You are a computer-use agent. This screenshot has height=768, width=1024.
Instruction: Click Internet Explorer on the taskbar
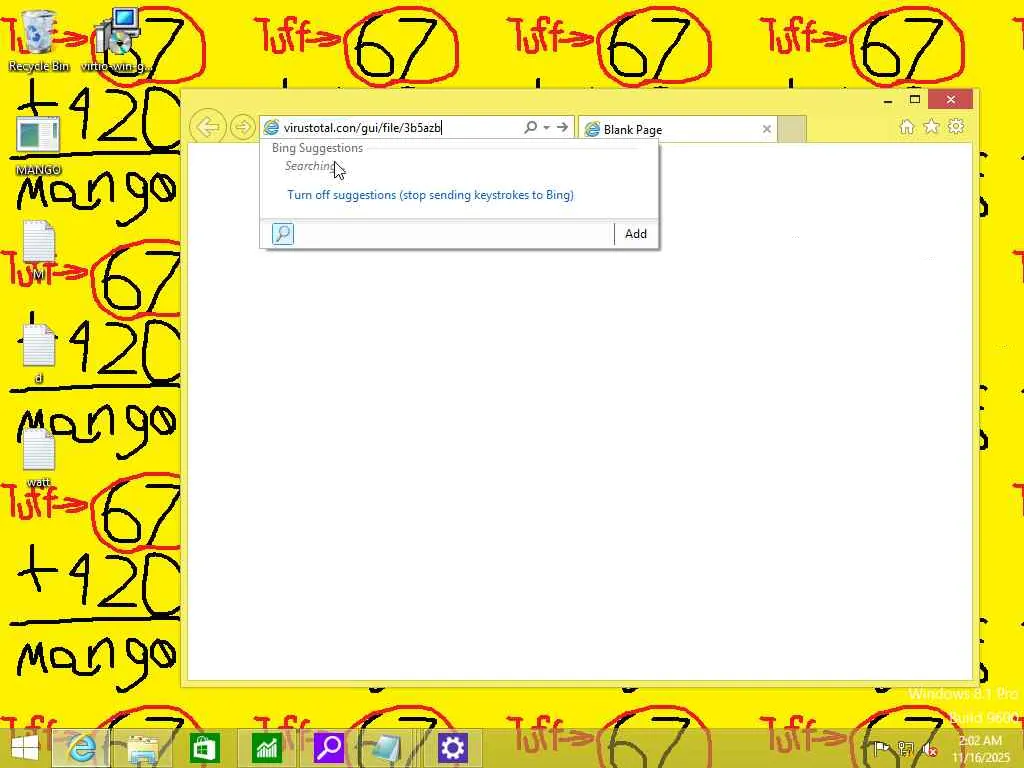coord(81,748)
